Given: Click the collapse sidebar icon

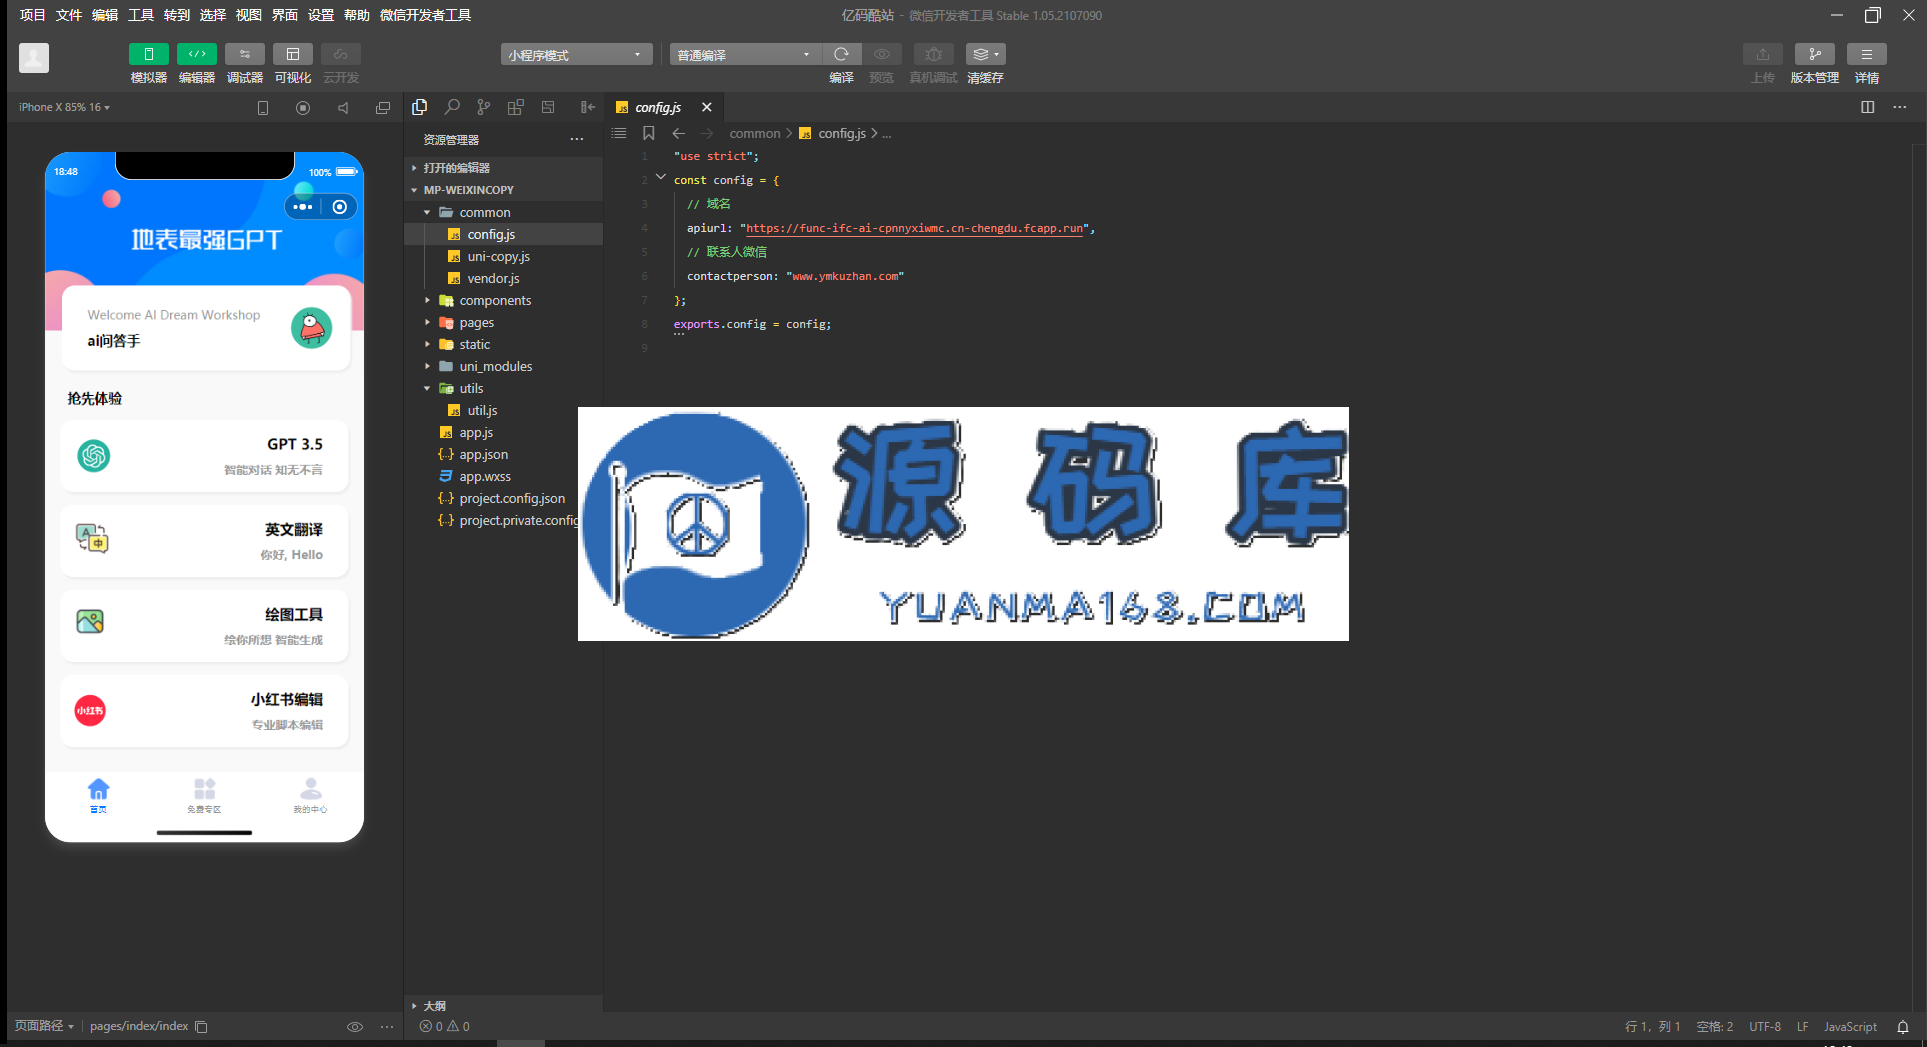Looking at the screenshot, I should point(588,107).
